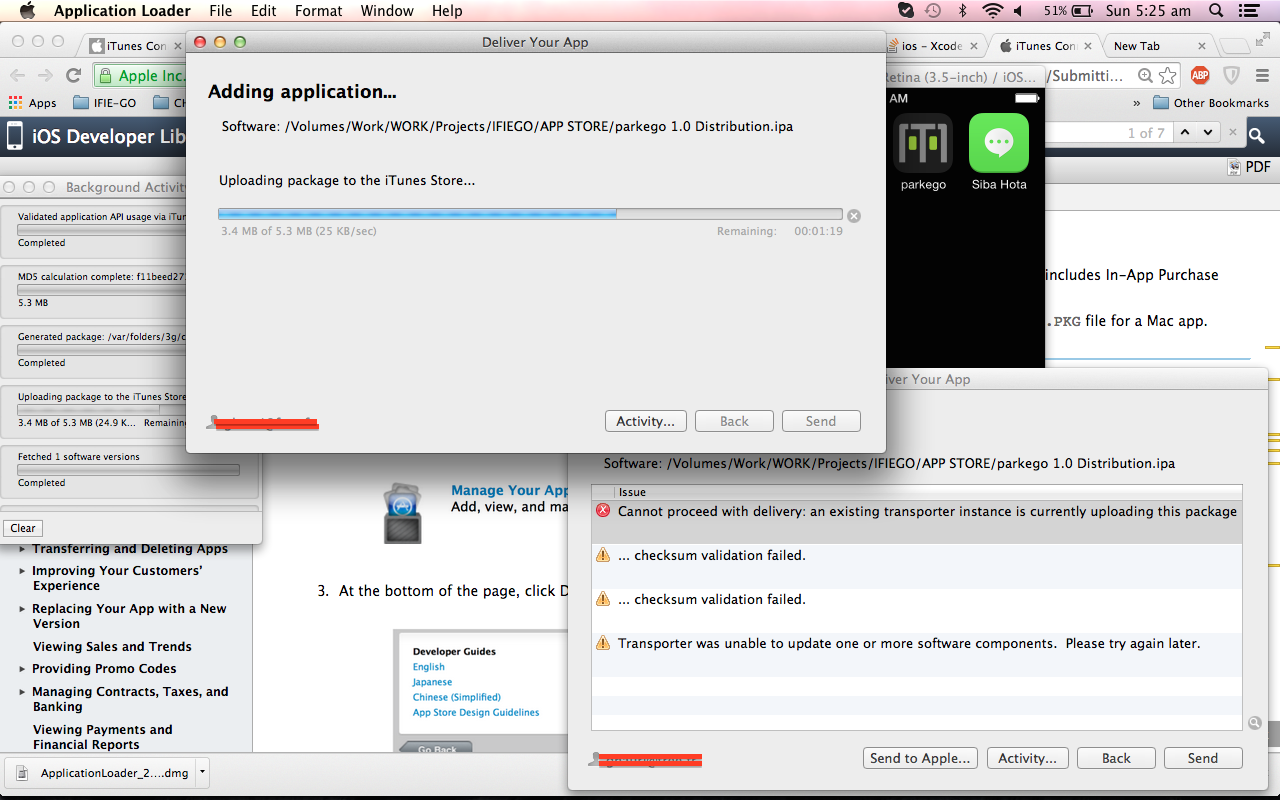Screen dimensions: 1280x800
Task: Click the Uploading package bar in Background Activity
Action: [102, 410]
